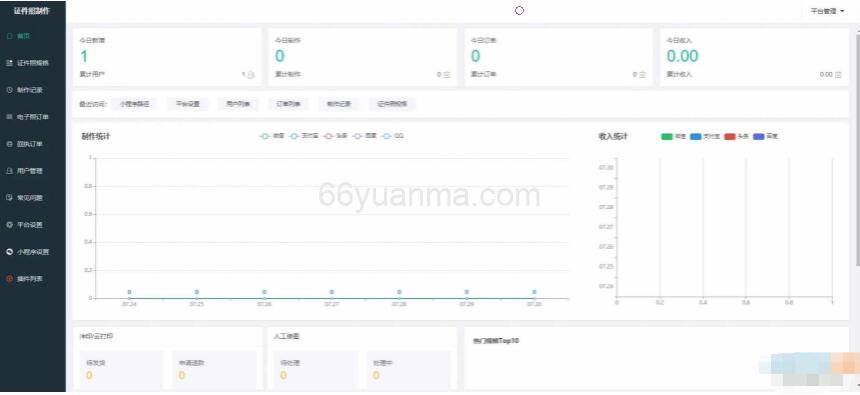Click the icon beside 累计制作 count
The height and width of the screenshot is (395, 860).
click(446, 75)
